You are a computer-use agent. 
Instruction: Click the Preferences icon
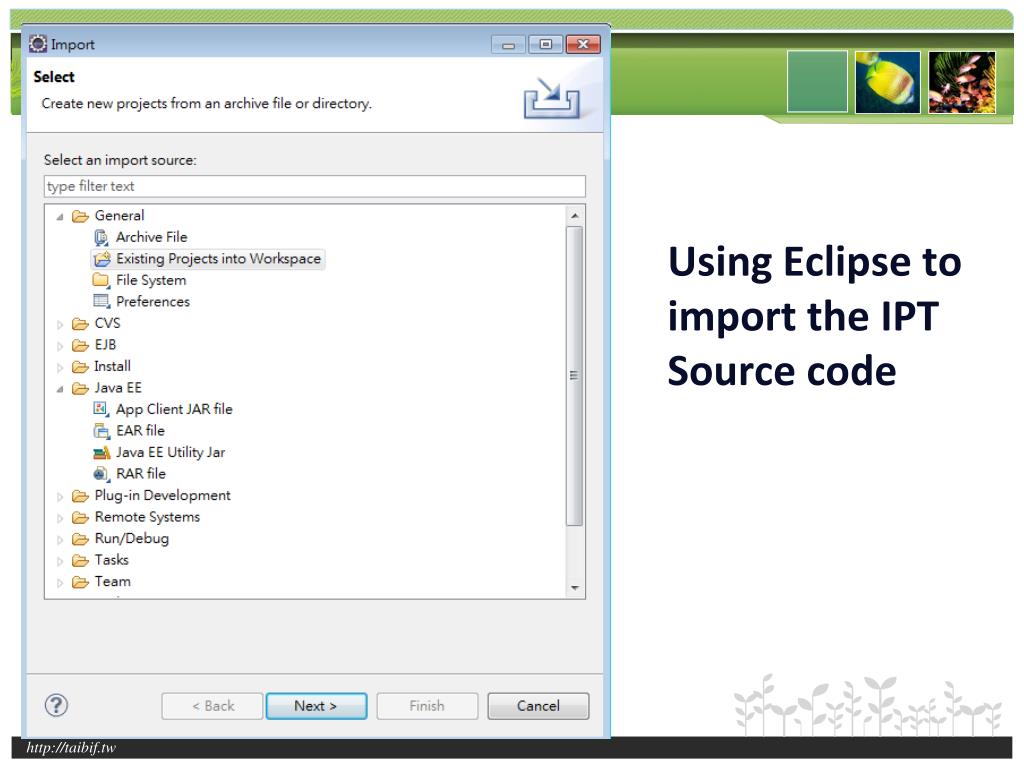point(101,302)
